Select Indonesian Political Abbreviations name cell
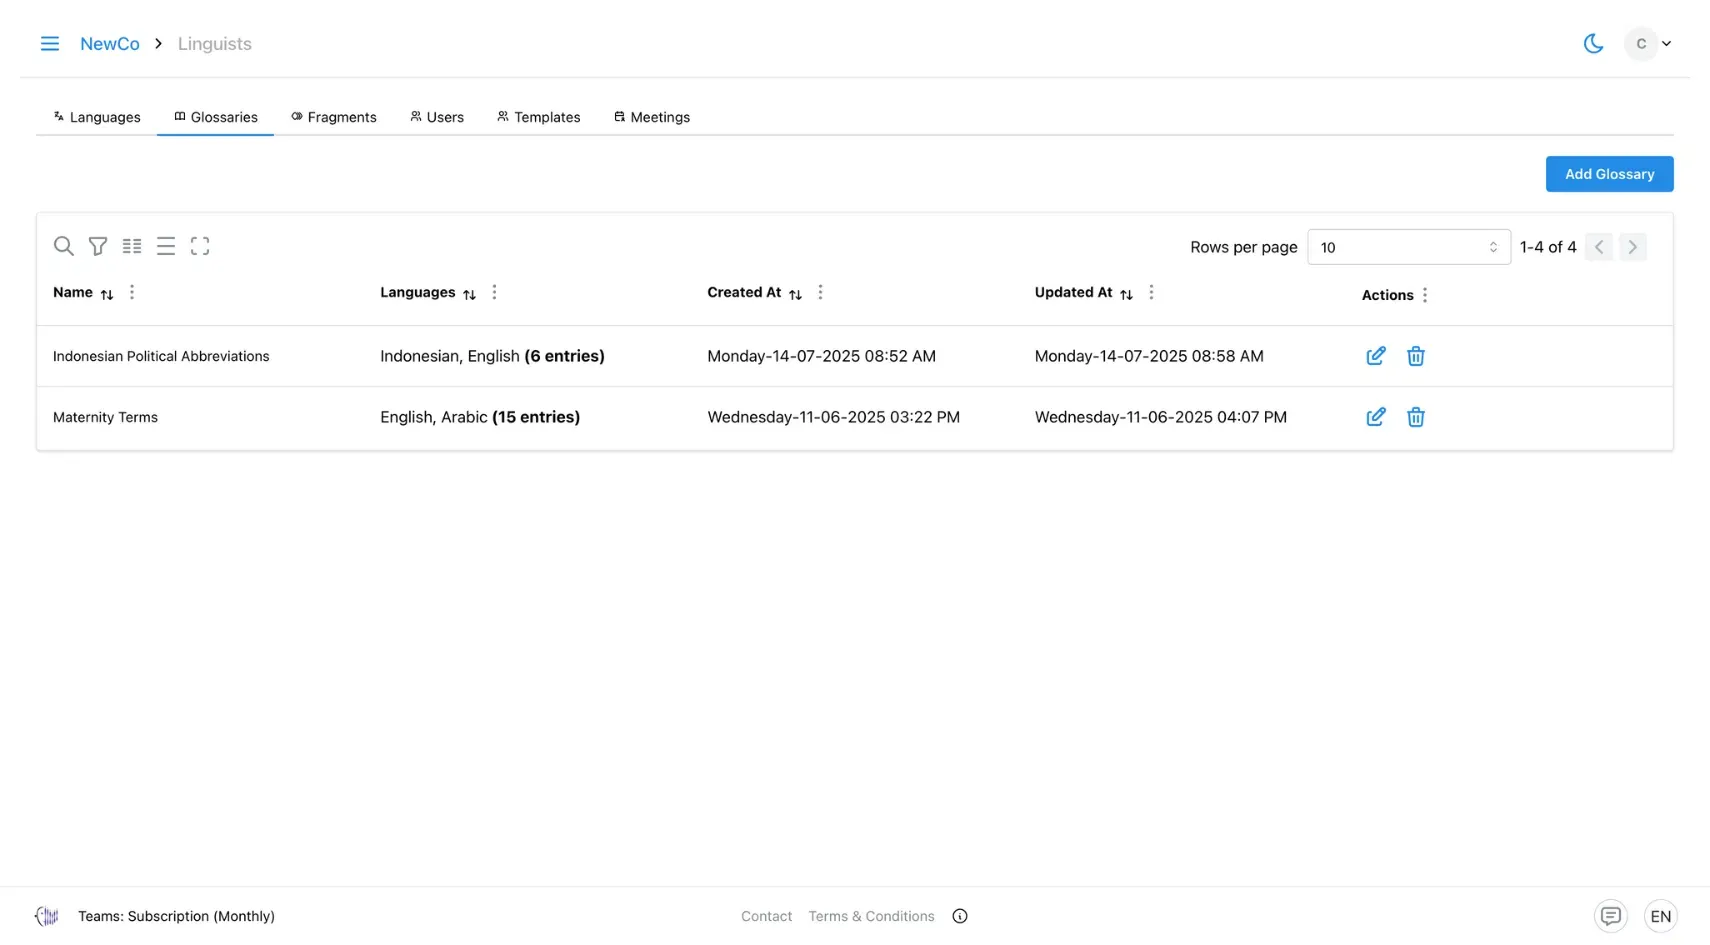The image size is (1710, 945). (161, 356)
